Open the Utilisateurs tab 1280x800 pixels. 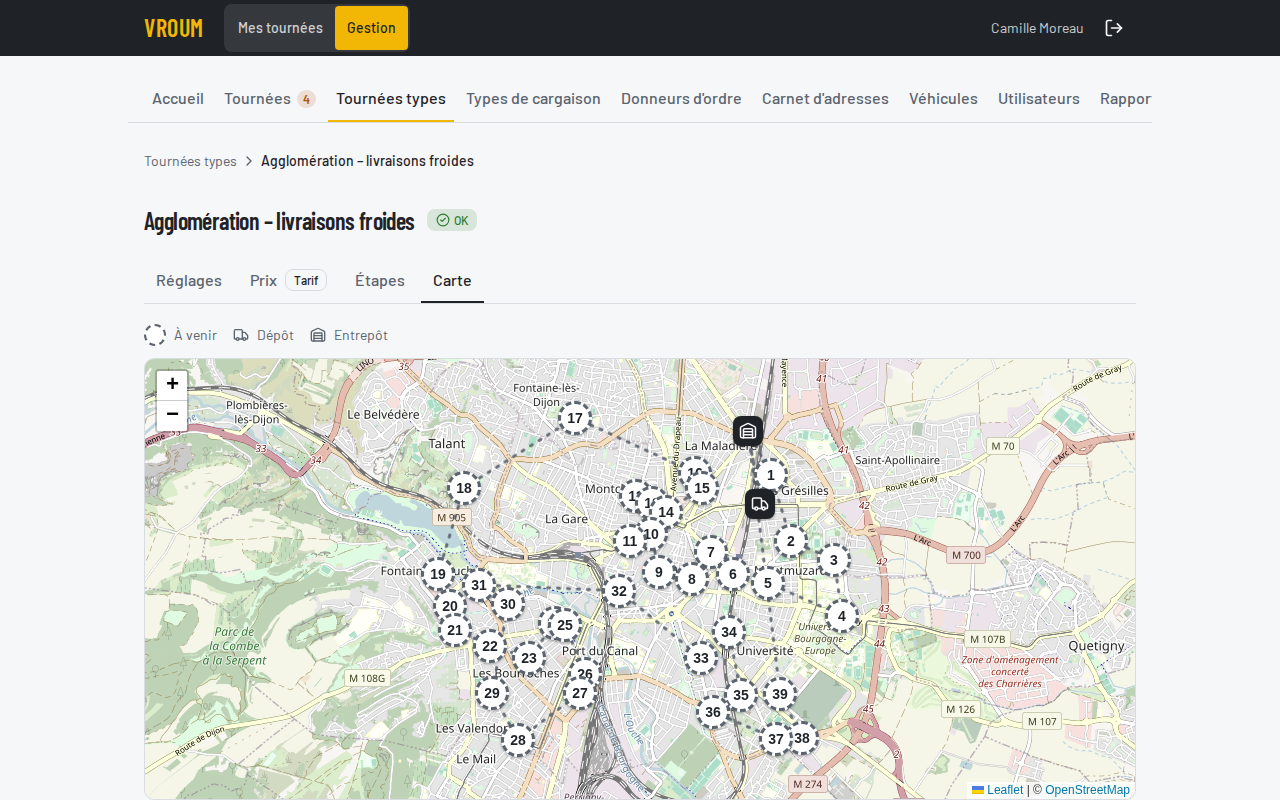[x=1039, y=98]
